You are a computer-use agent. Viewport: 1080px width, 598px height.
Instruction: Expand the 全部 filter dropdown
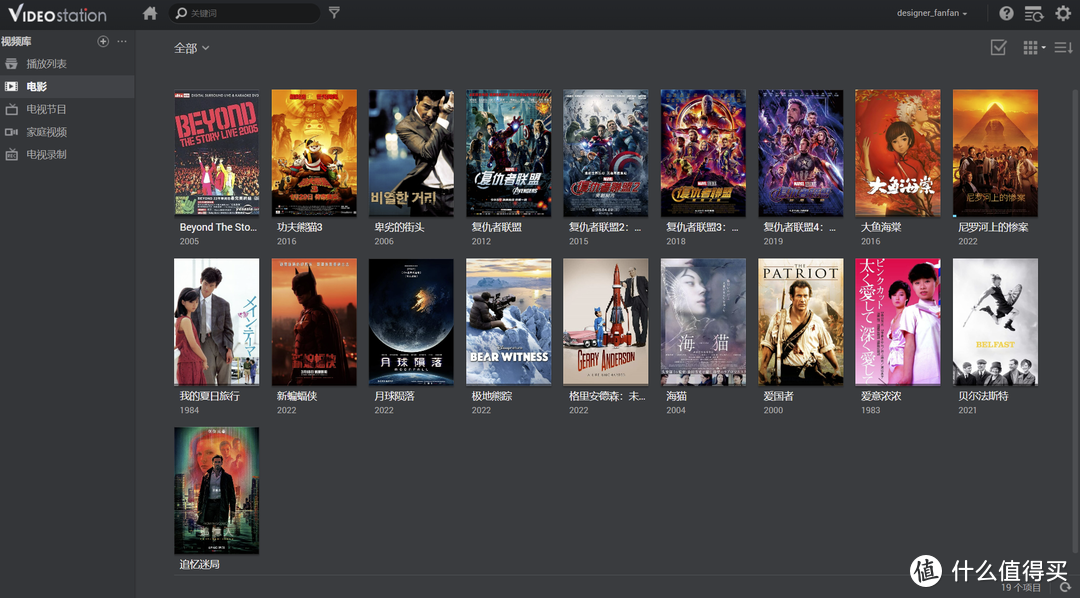[x=192, y=48]
